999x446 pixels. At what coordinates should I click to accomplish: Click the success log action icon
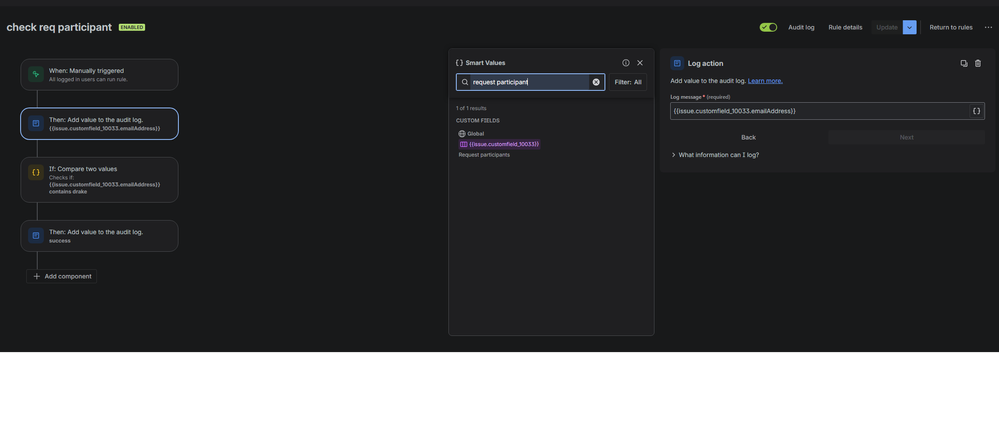[x=36, y=236]
